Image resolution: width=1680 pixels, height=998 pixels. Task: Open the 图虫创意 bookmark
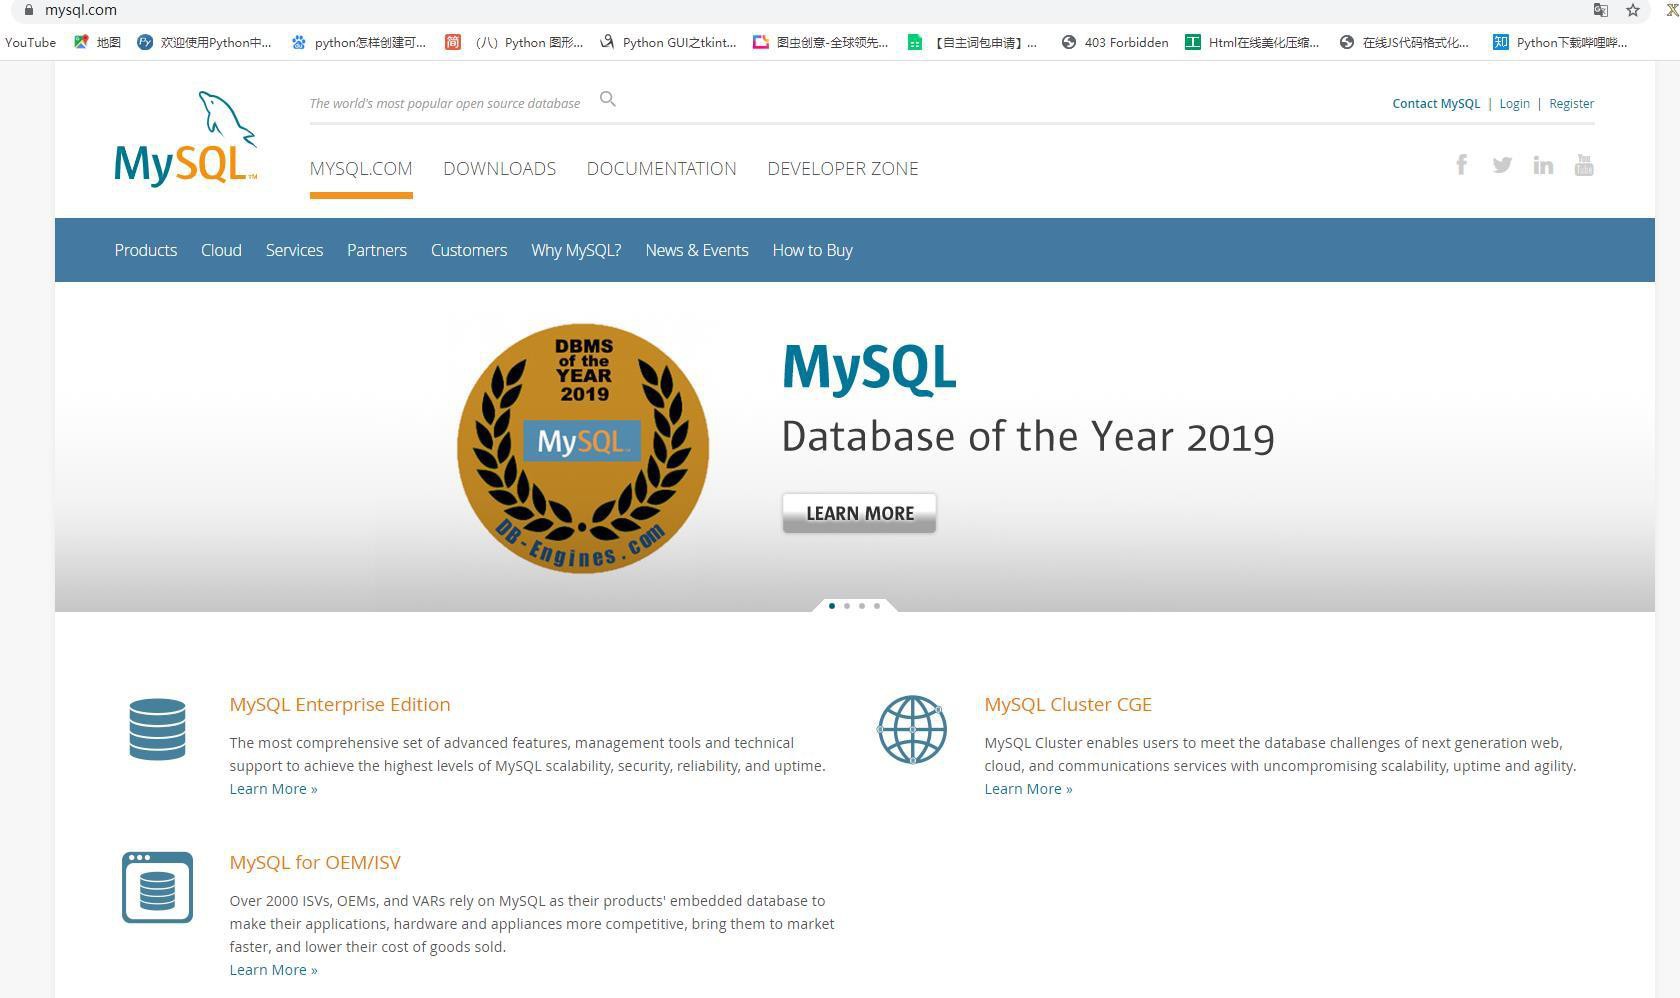(821, 42)
